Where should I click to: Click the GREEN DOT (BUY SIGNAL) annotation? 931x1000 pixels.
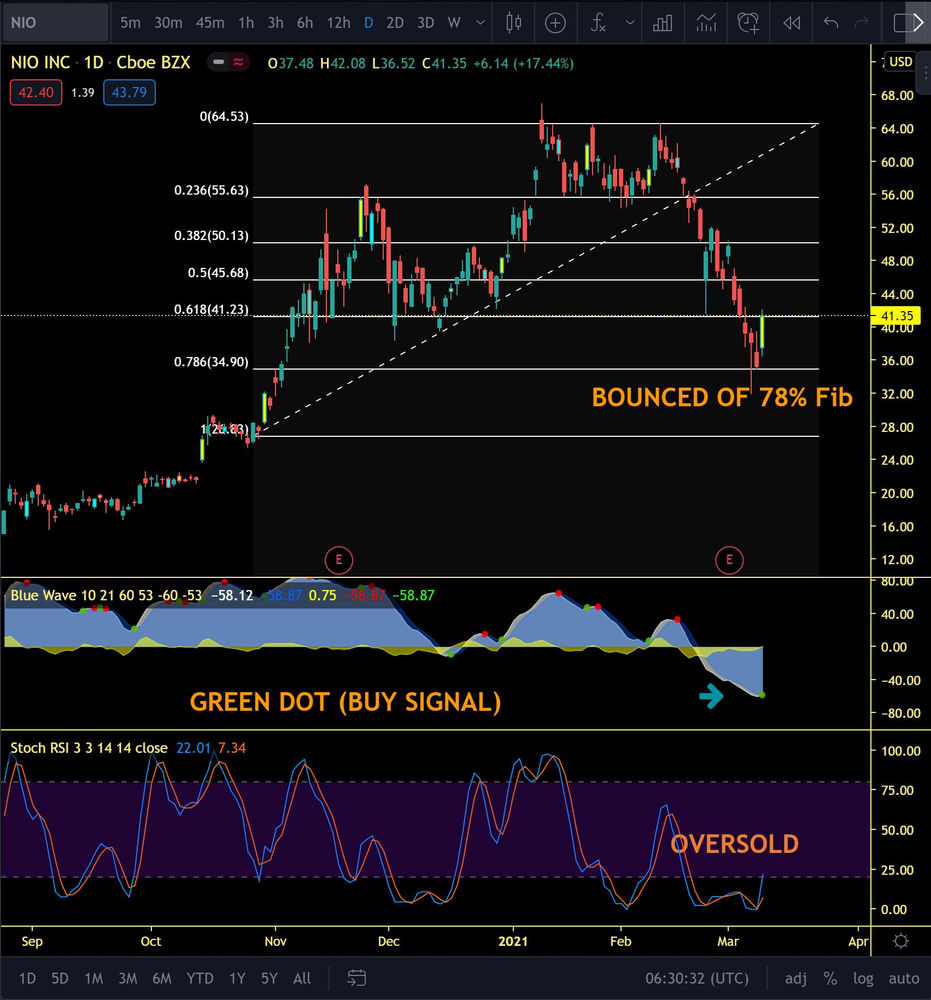(346, 702)
